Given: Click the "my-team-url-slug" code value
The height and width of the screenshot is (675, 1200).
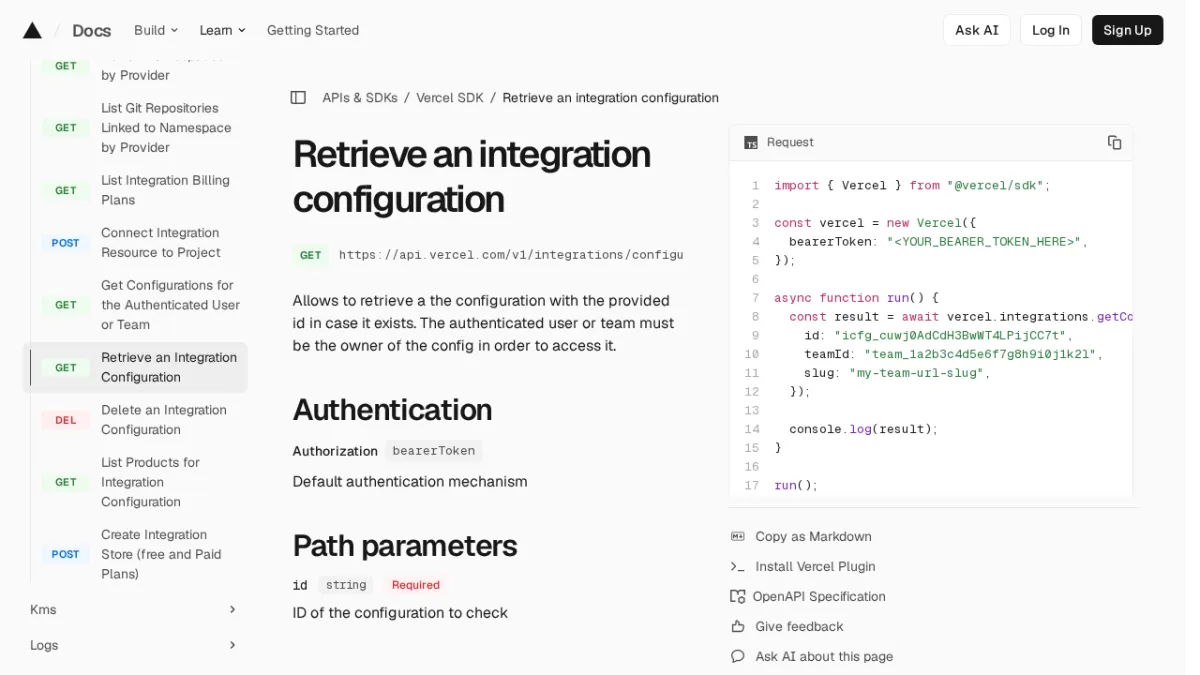Looking at the screenshot, I should [x=918, y=373].
